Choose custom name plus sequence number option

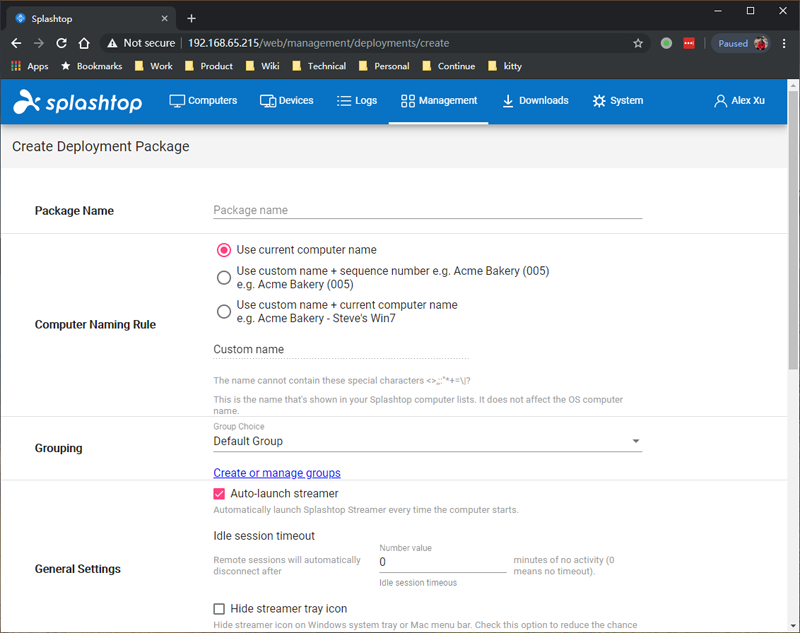(x=224, y=277)
